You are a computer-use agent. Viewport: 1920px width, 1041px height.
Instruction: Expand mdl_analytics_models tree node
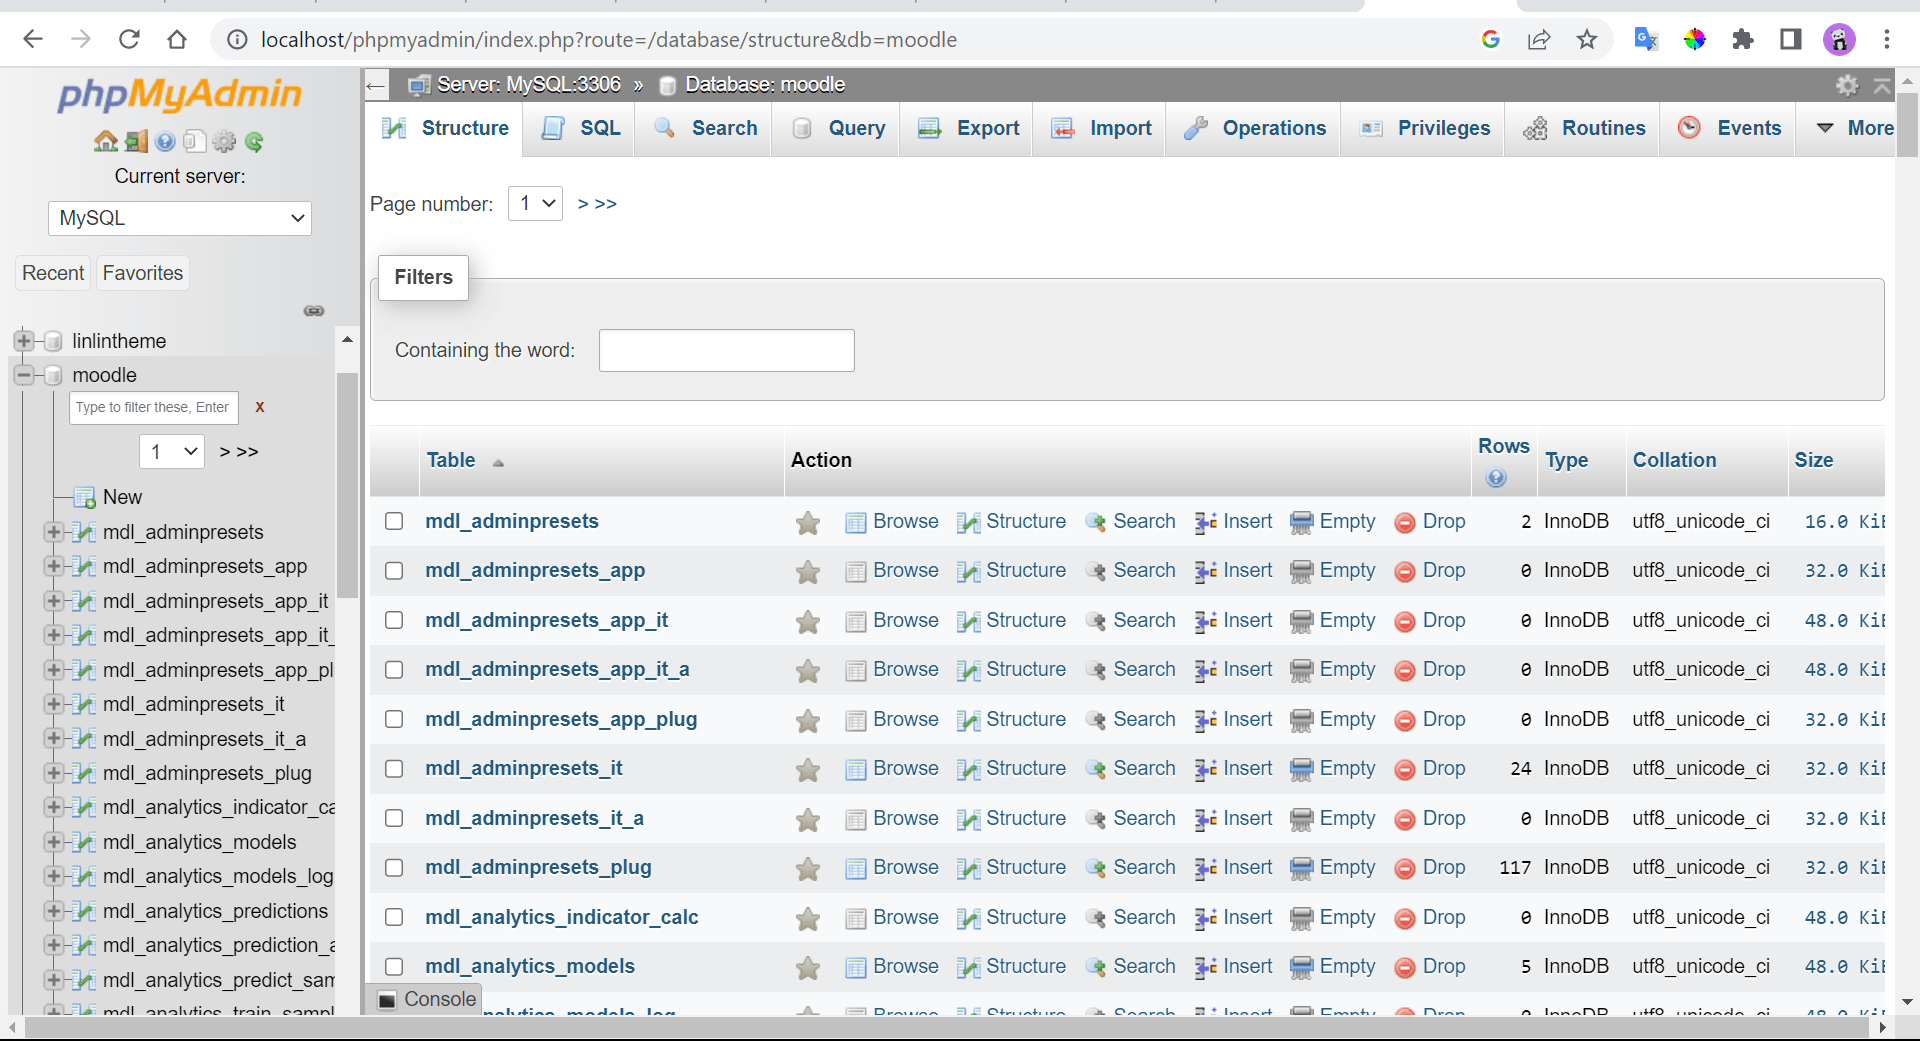click(x=54, y=842)
